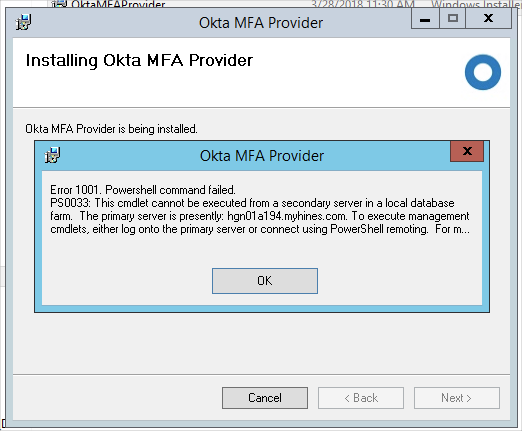
Task: Close the error dialog with the red X
Action: pos(467,151)
